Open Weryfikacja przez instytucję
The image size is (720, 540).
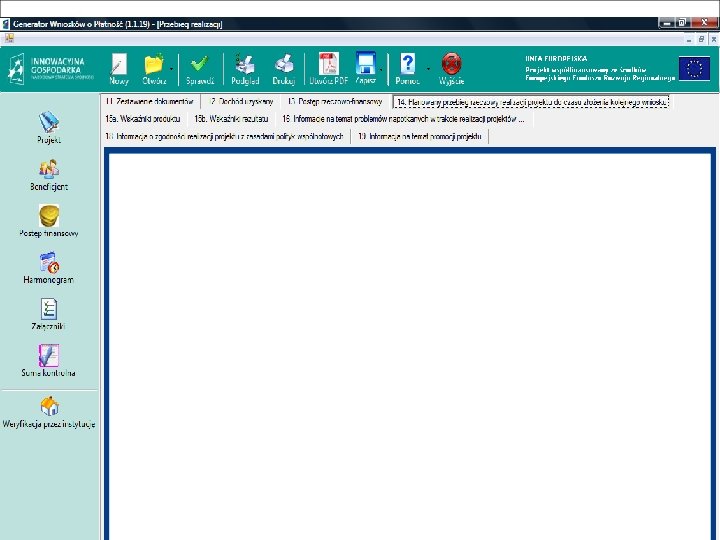pos(49,412)
